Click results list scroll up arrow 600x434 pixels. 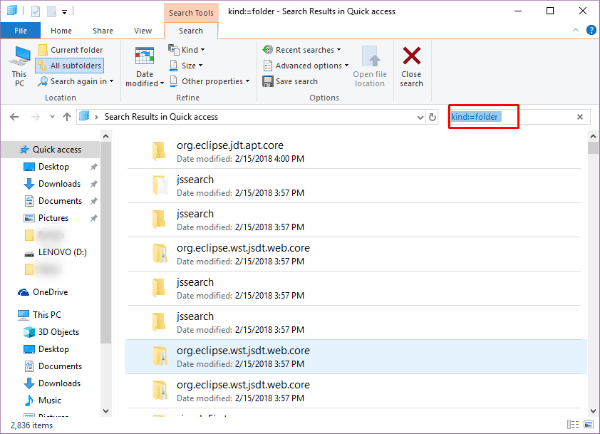click(x=593, y=136)
